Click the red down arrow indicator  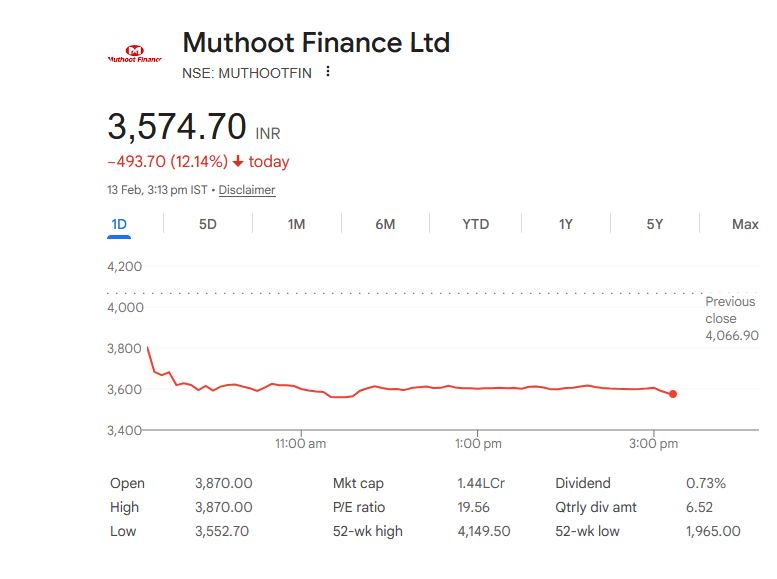tap(238, 162)
